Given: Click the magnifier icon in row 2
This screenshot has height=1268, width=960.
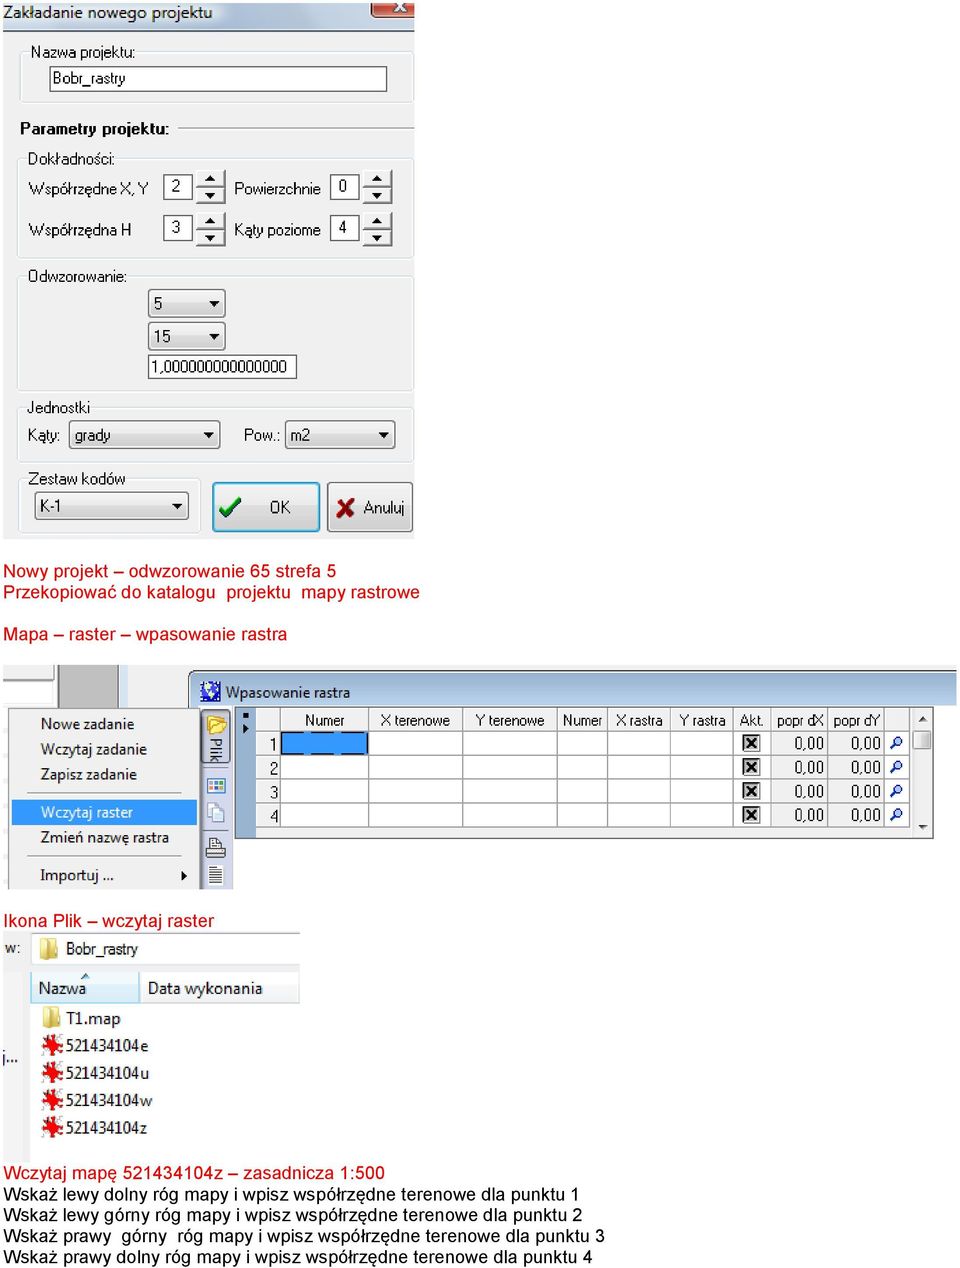Looking at the screenshot, I should point(897,767).
